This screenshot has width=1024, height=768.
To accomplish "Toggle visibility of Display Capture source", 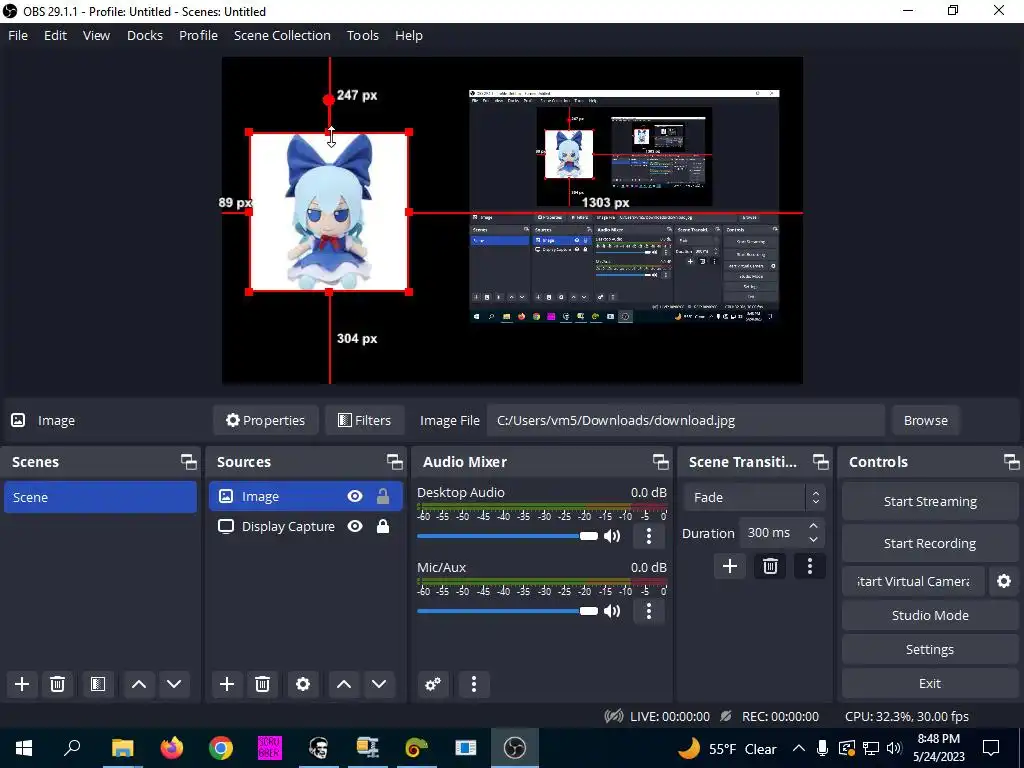I will [355, 526].
